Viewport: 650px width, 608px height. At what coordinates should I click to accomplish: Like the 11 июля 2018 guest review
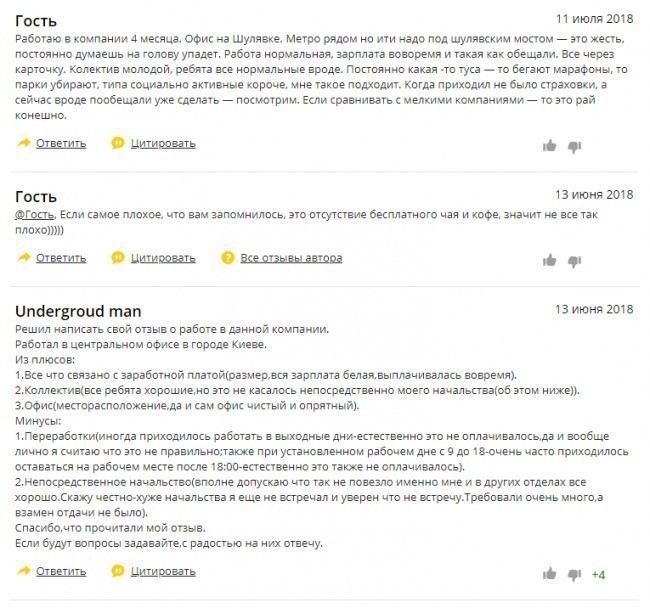[549, 145]
